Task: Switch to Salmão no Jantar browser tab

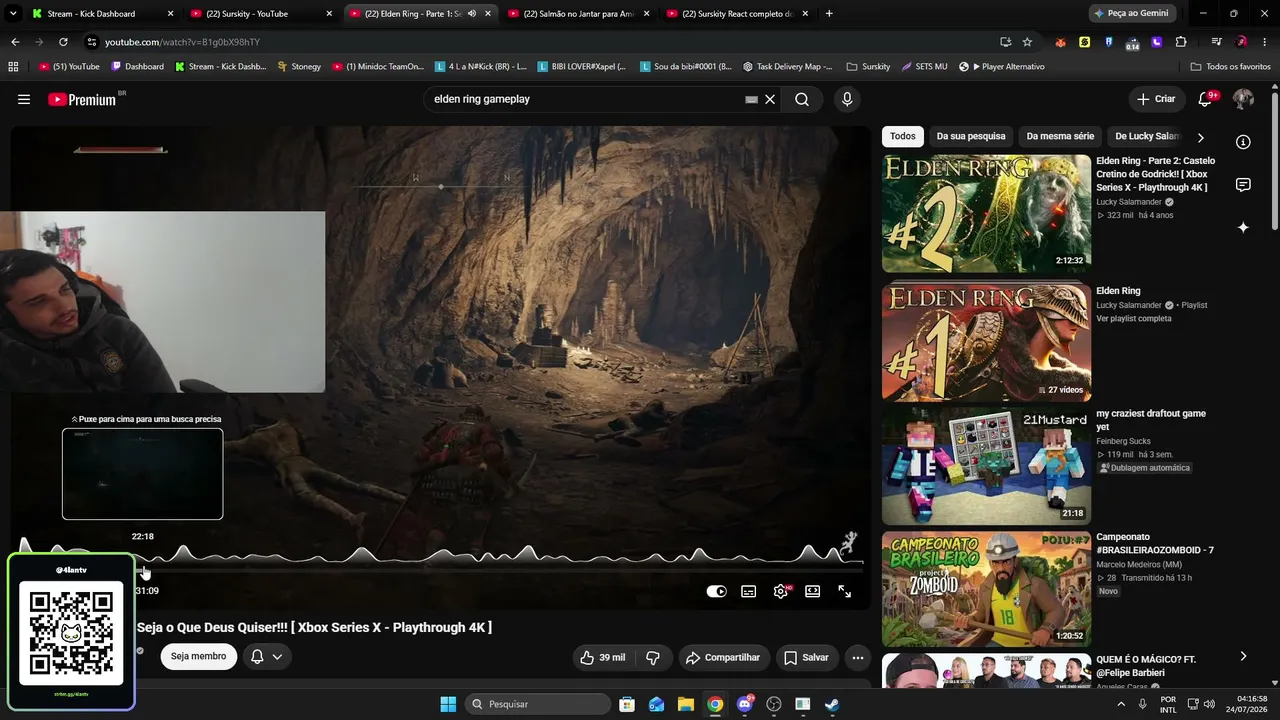Action: tap(578, 13)
